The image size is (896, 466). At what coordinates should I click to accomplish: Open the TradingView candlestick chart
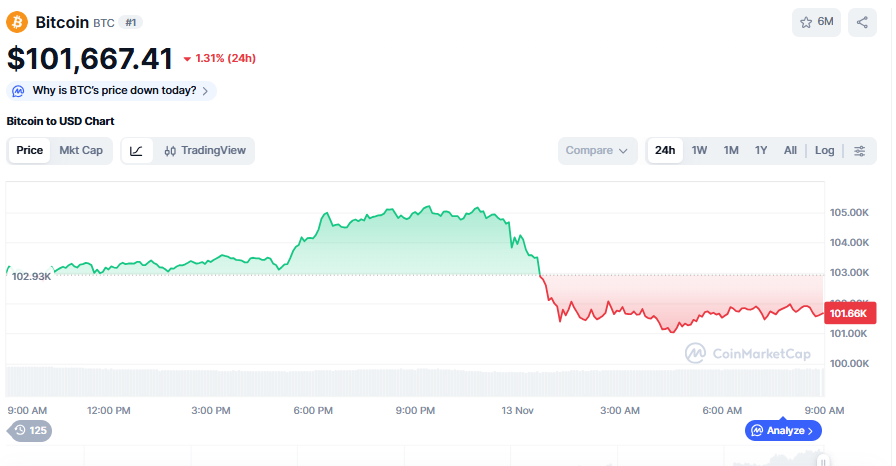coord(205,151)
